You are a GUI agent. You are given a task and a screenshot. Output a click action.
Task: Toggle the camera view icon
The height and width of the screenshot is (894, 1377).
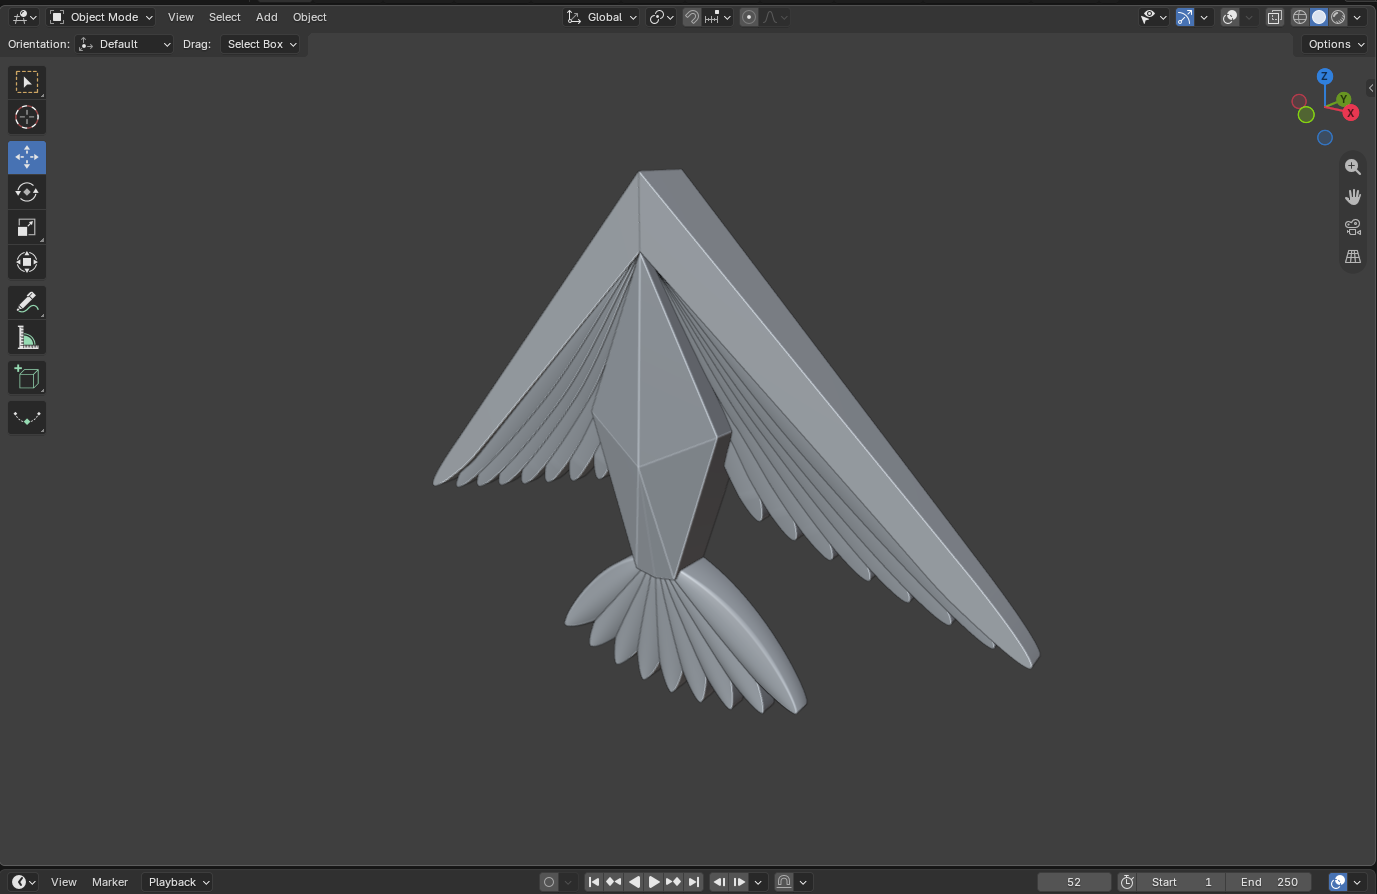[1353, 227]
